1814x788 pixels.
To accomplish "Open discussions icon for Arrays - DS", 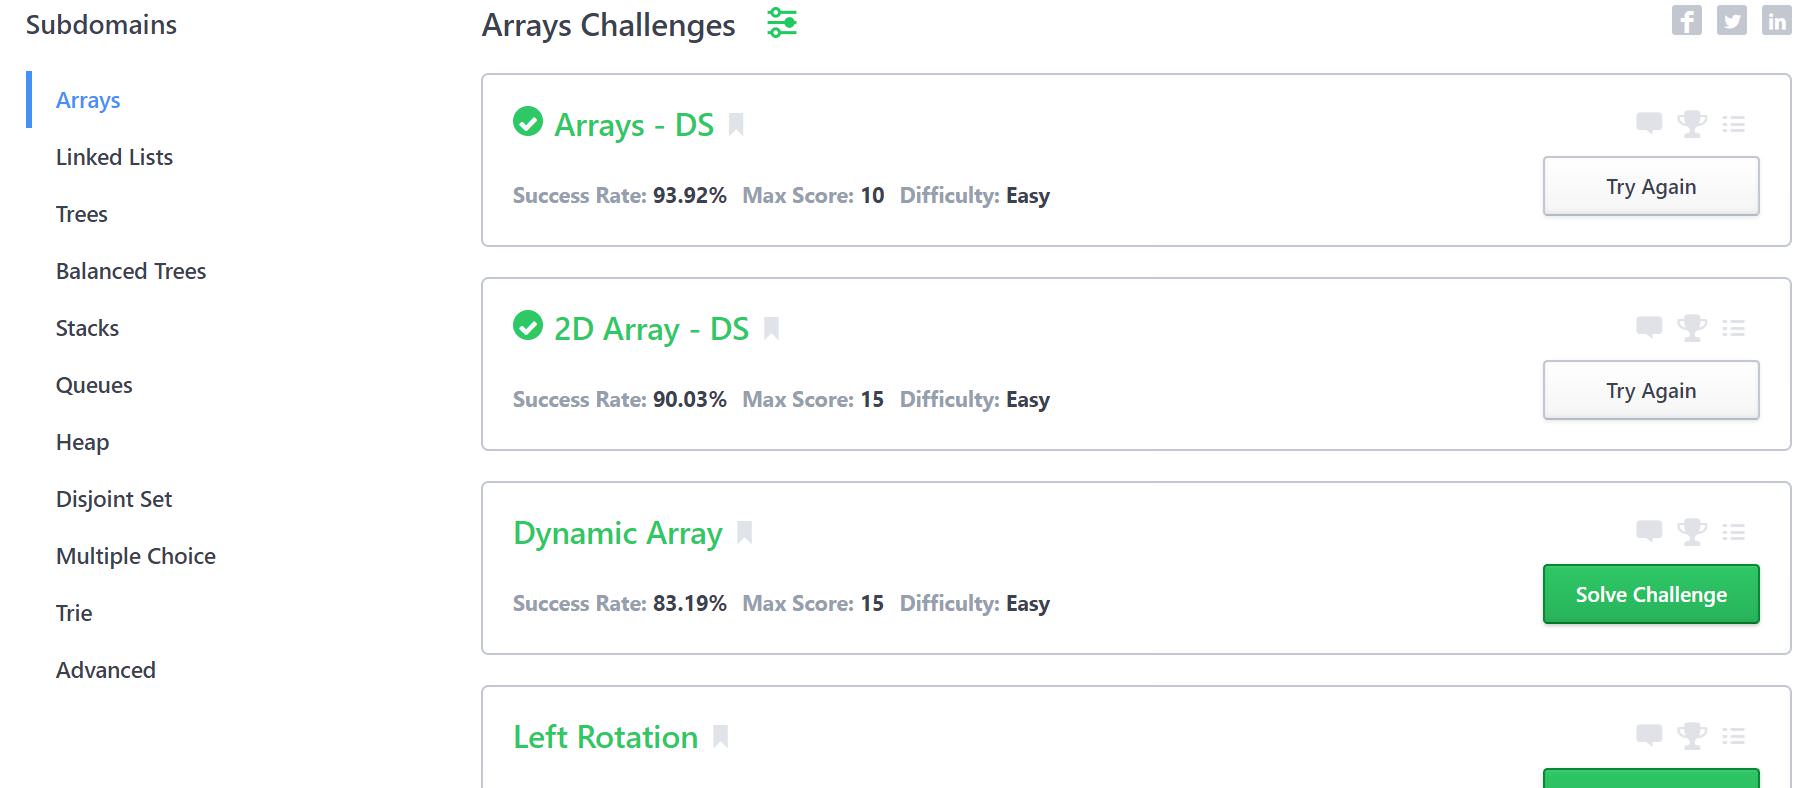I will coord(1648,124).
